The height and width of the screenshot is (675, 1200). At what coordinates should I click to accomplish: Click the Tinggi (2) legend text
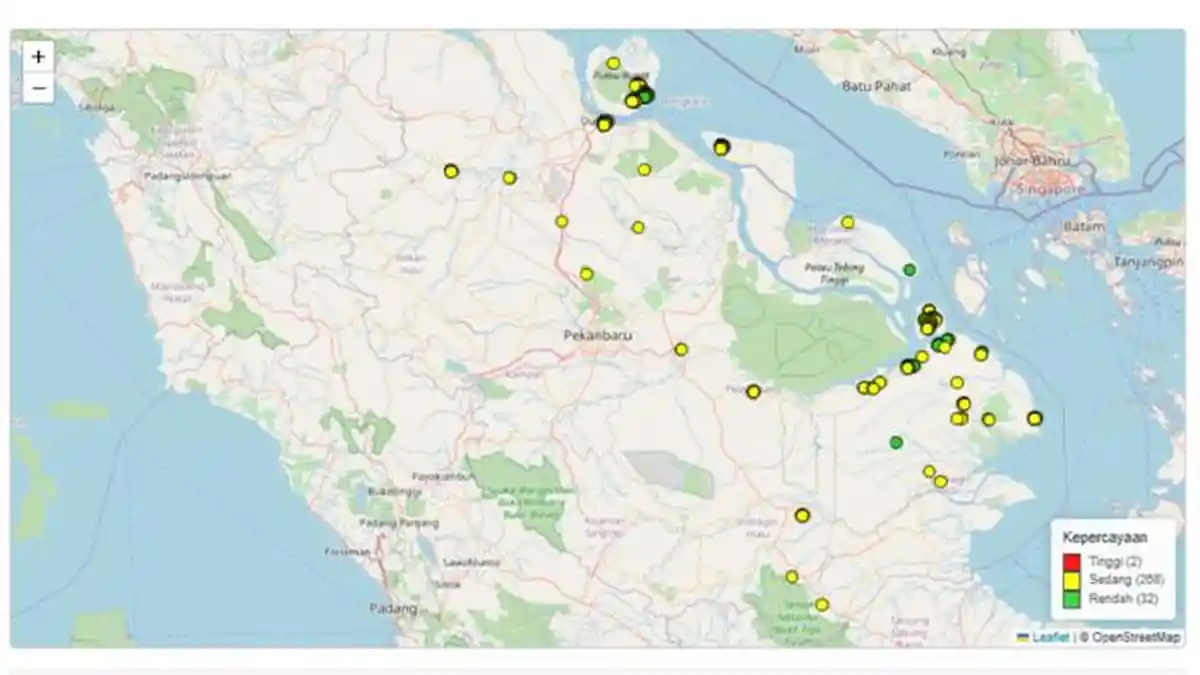[x=1114, y=562]
